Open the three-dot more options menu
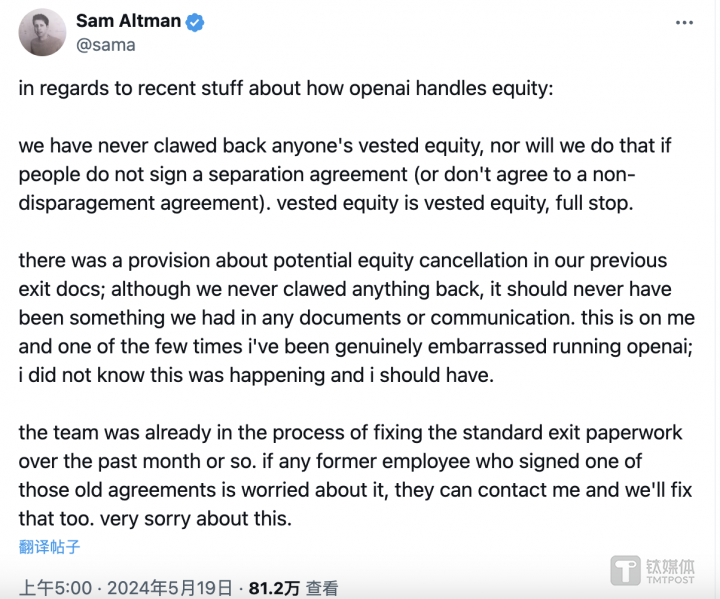Screen dimensions: 720x599 (x=684, y=21)
